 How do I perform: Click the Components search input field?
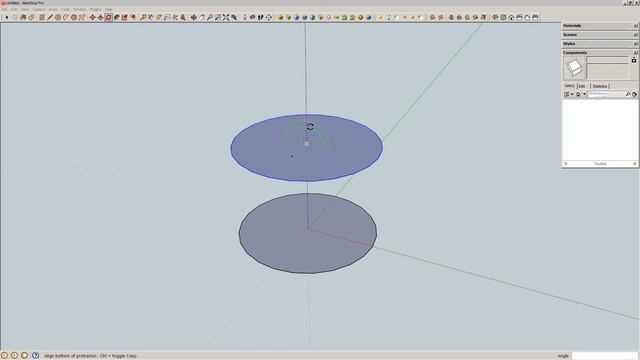tap(606, 94)
